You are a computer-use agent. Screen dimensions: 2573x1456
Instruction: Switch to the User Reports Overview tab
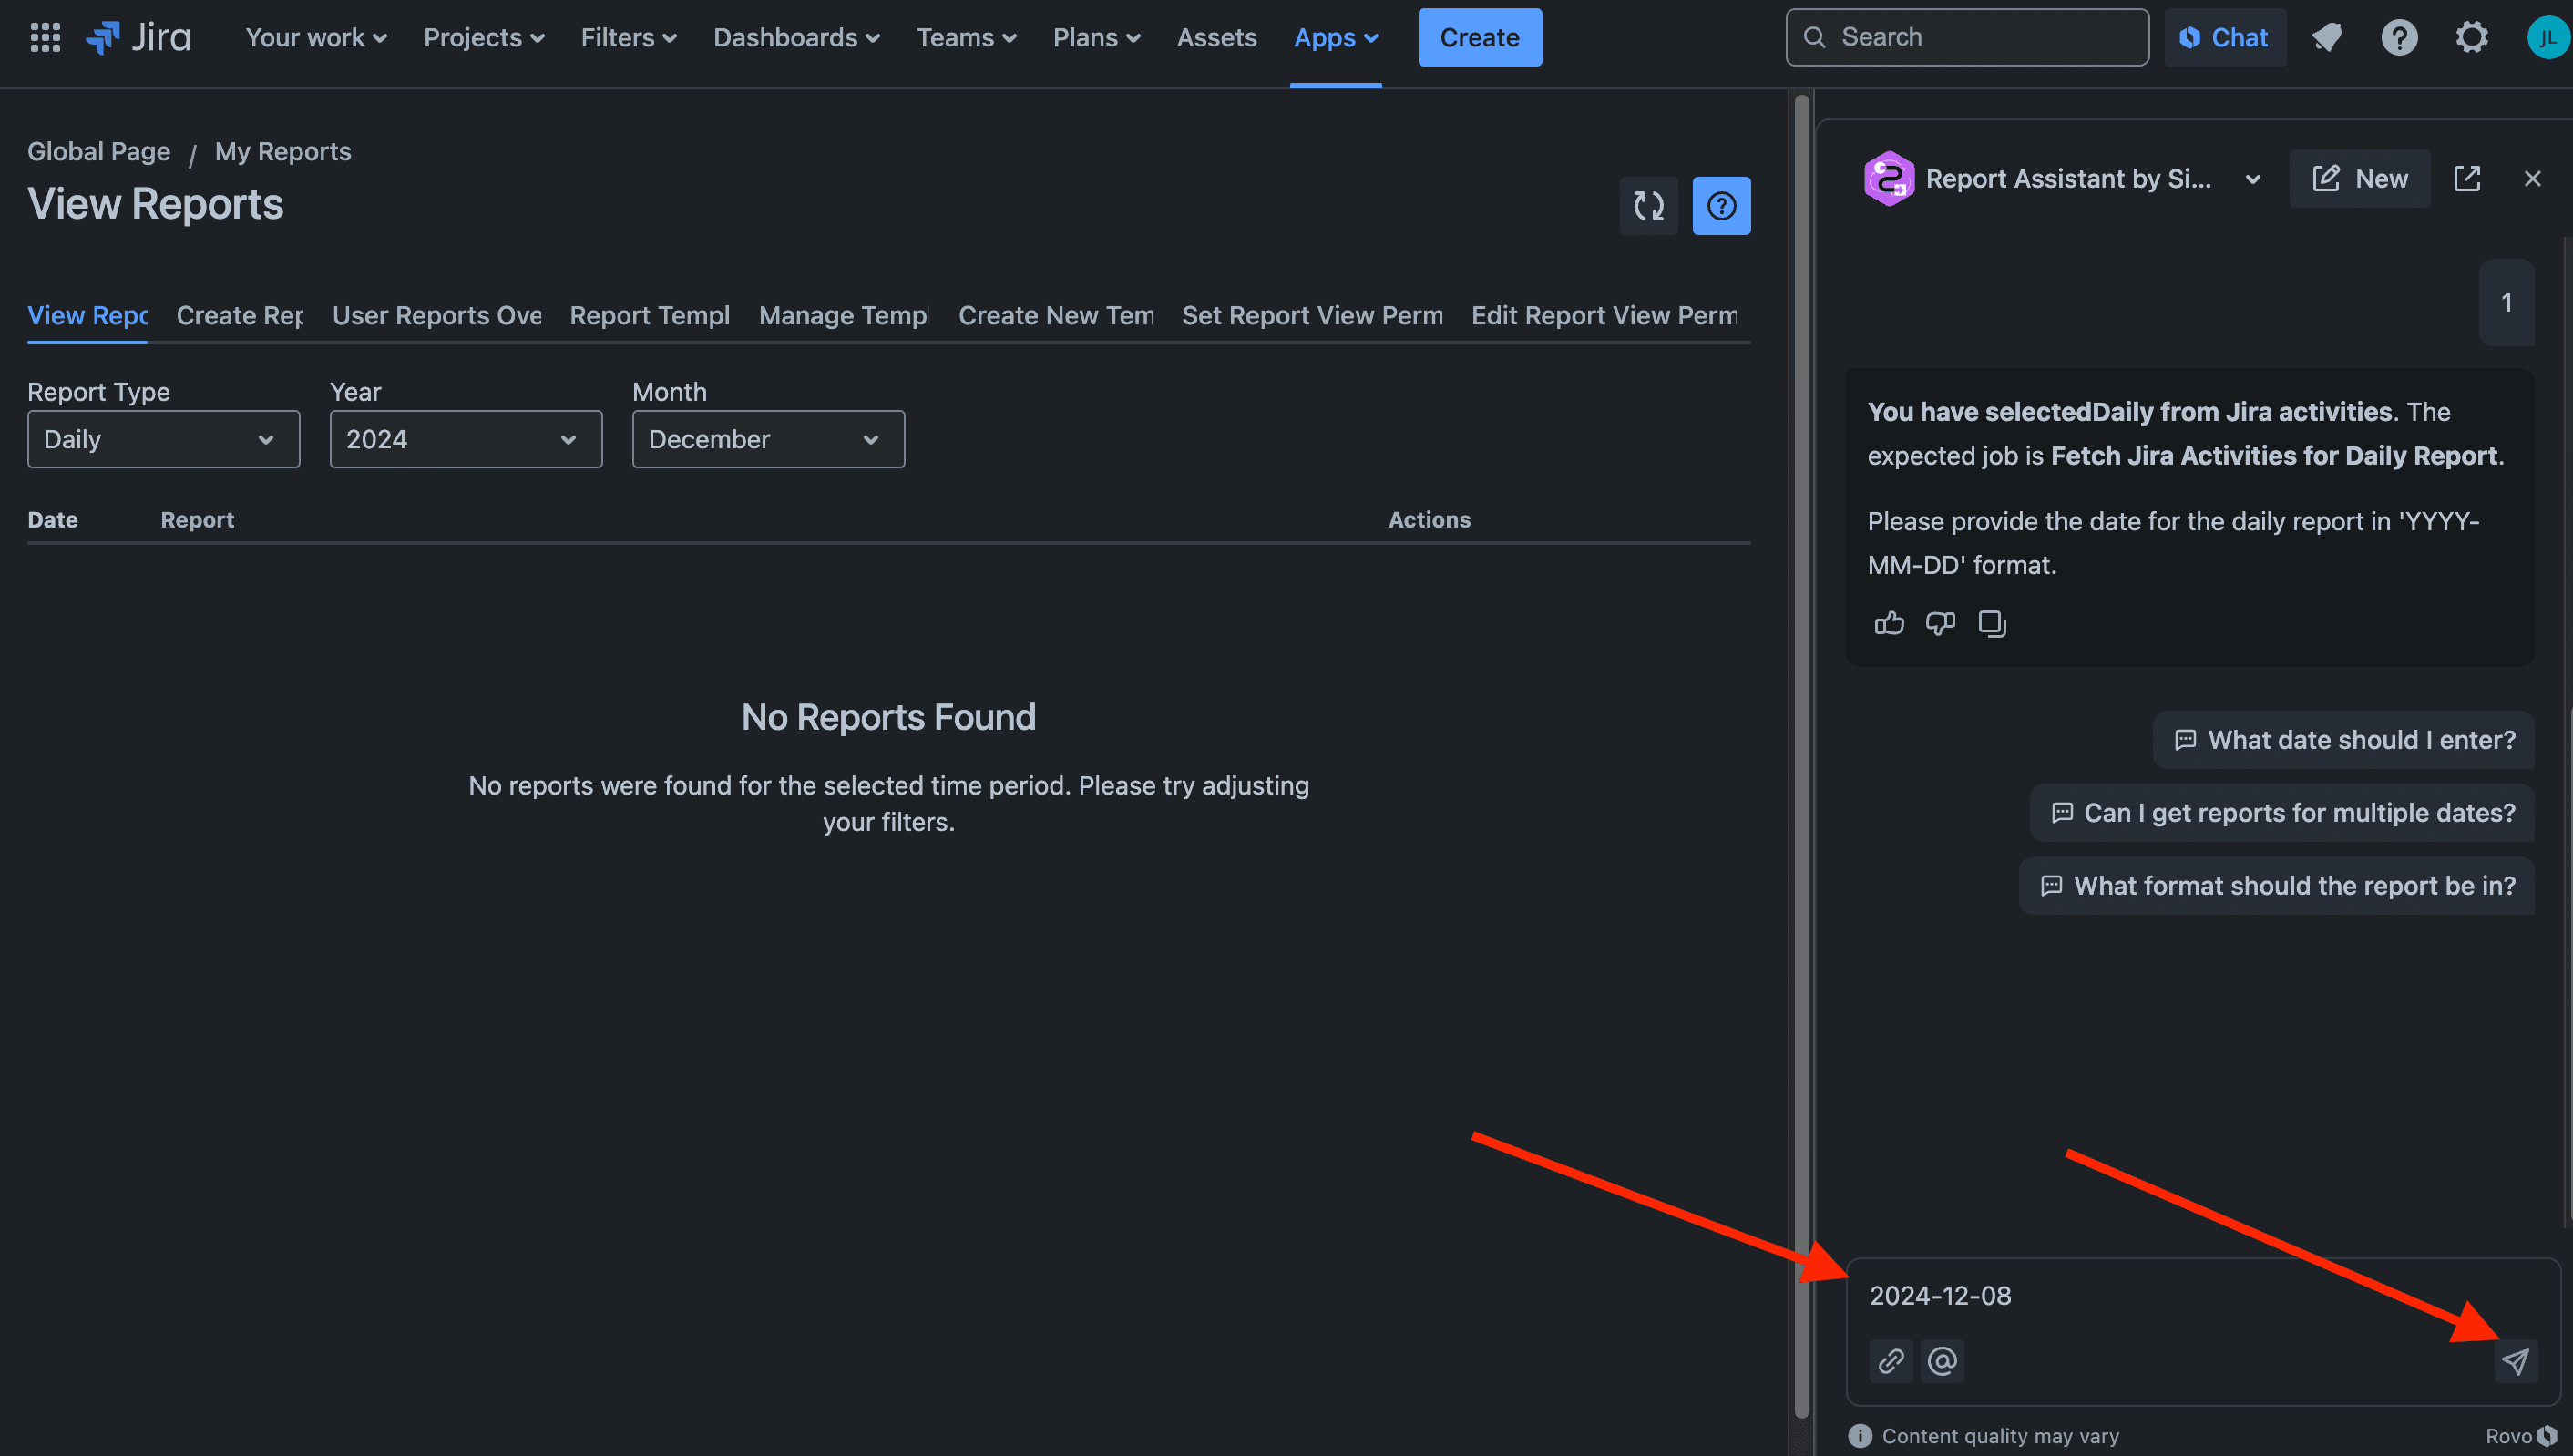(x=437, y=315)
